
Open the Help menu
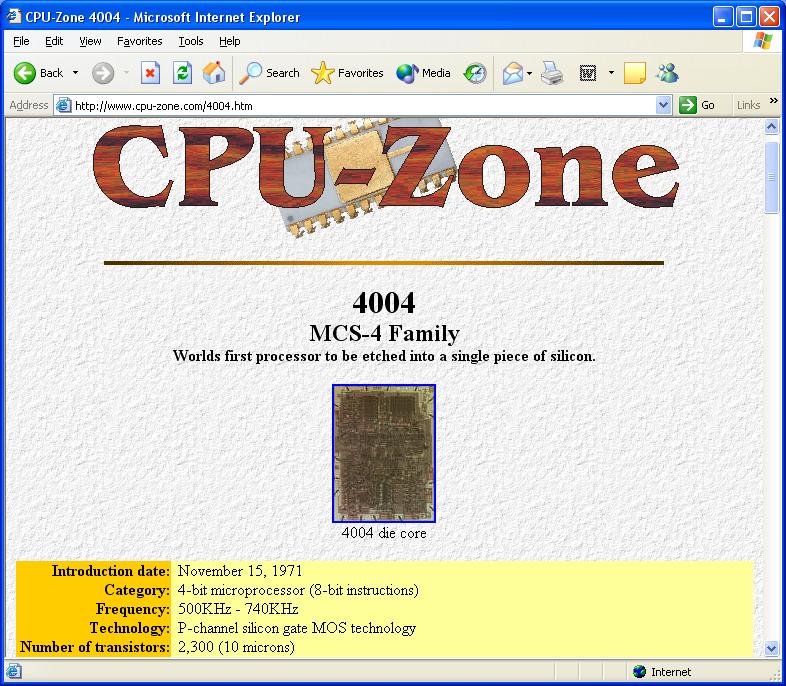(x=230, y=41)
